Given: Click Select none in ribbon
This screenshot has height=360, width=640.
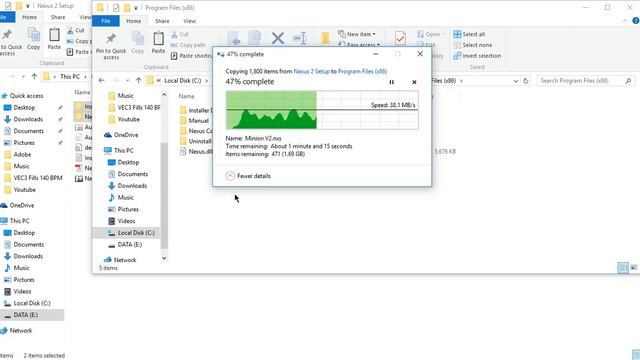Looking at the screenshot, I should 473,45.
